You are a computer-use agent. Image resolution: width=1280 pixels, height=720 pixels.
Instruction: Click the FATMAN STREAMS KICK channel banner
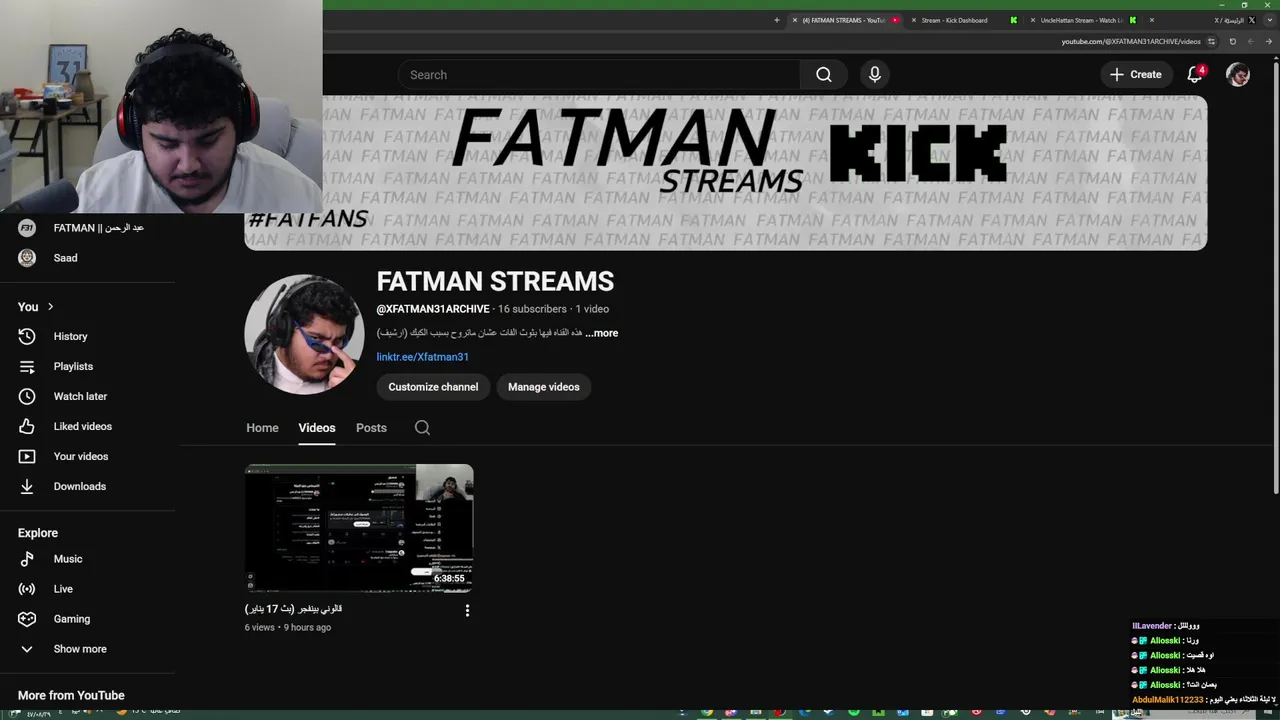pyautogui.click(x=726, y=172)
